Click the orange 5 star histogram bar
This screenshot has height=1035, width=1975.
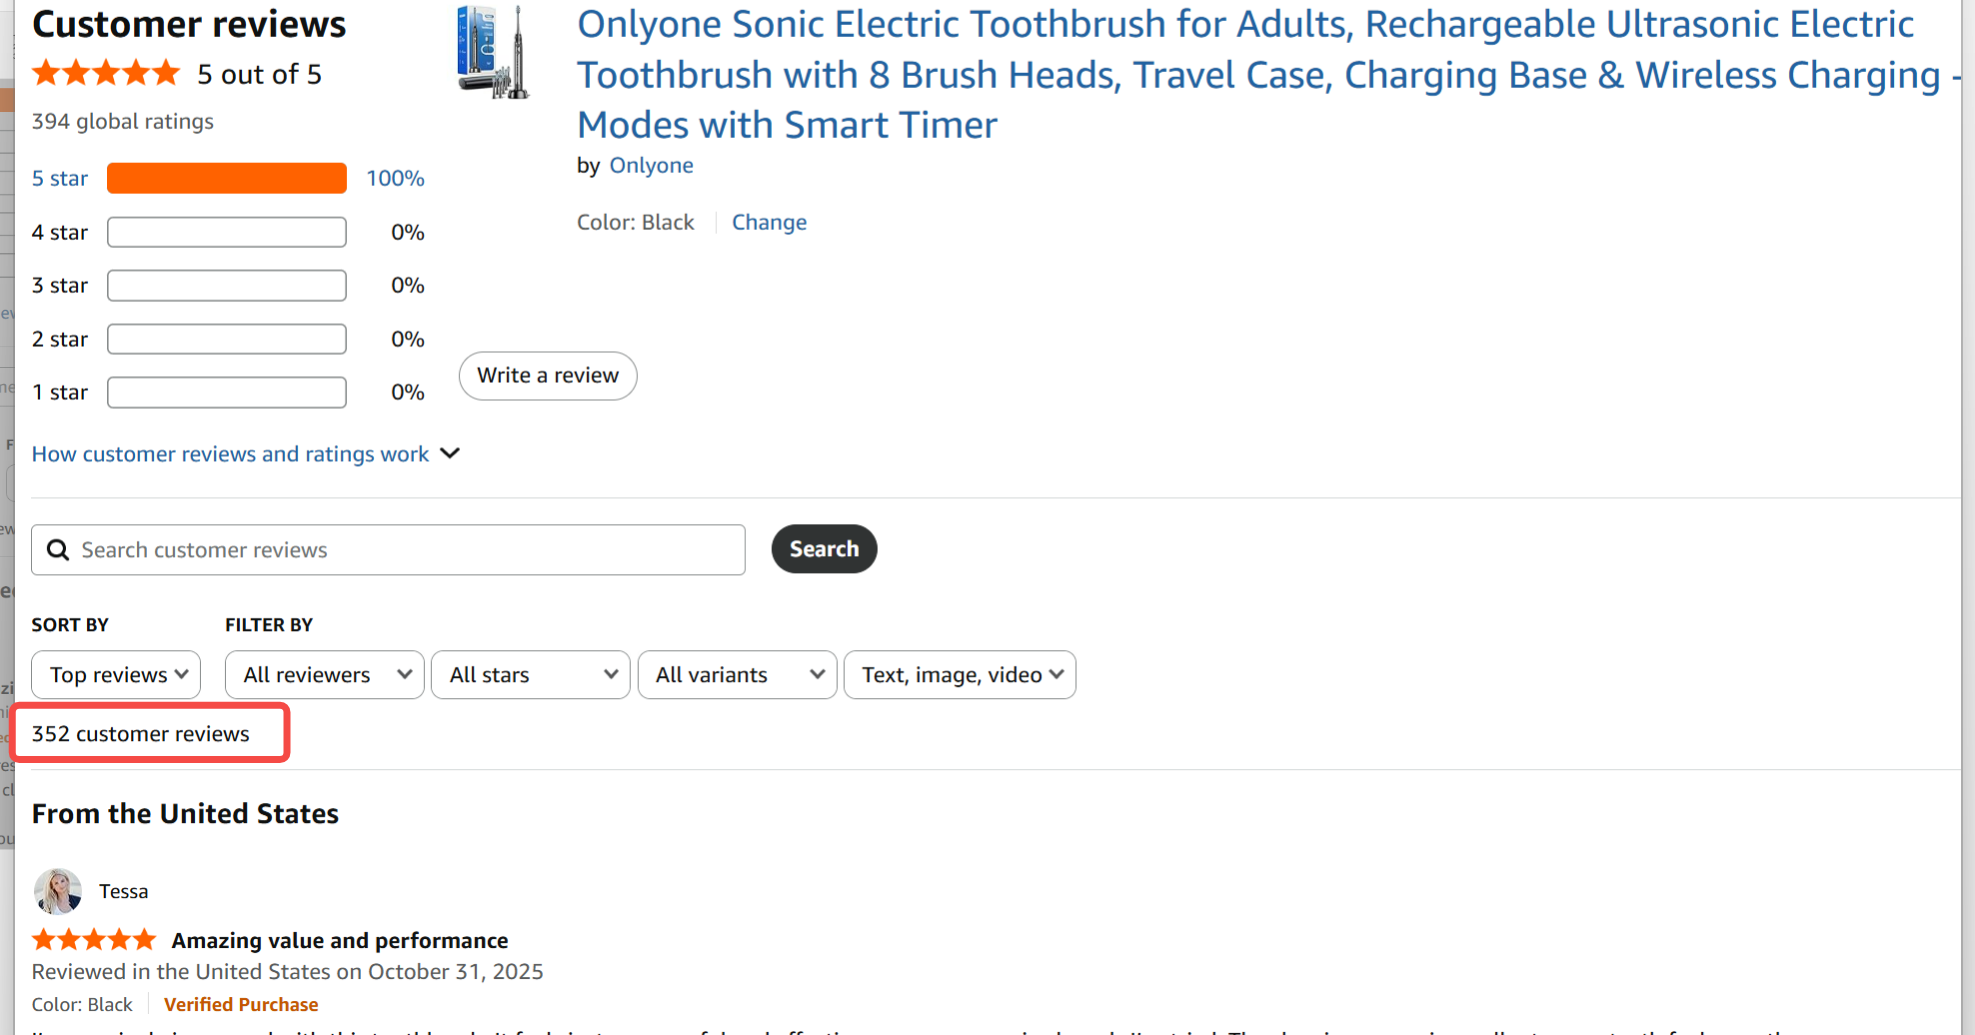click(227, 179)
